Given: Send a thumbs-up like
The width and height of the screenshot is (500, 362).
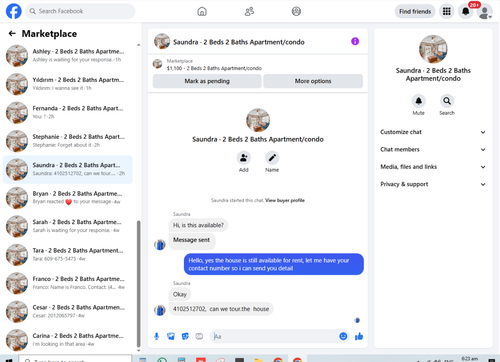Looking at the screenshot, I should pyautogui.click(x=359, y=336).
